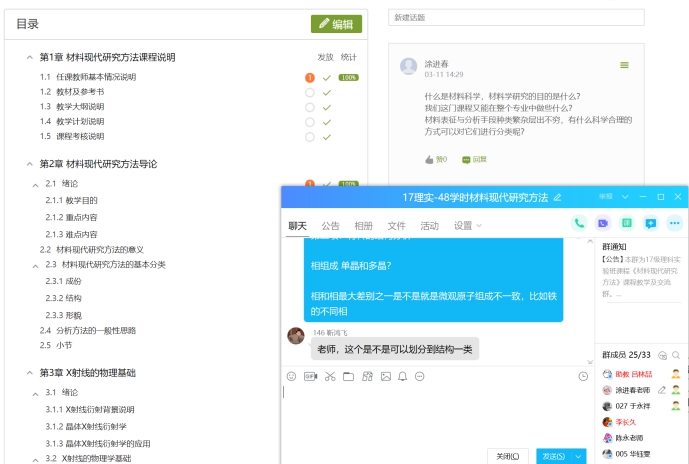Click the send image icon
689x464 pixels.
click(385, 376)
